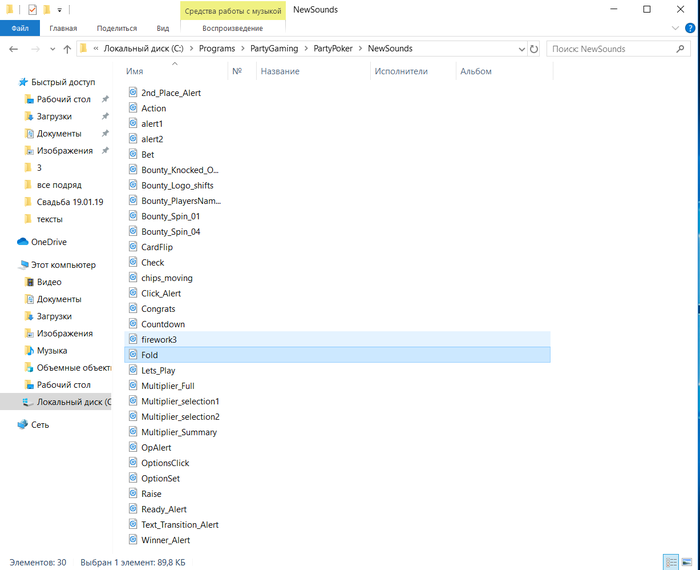This screenshot has width=700, height=570.
Task: Switch to details view icon in status bar
Action: [671, 562]
